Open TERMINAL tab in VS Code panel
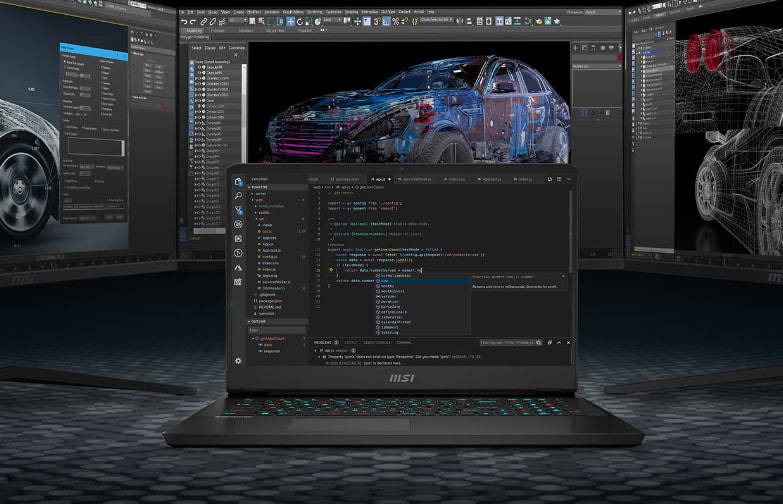The height and width of the screenshot is (504, 783). click(404, 343)
